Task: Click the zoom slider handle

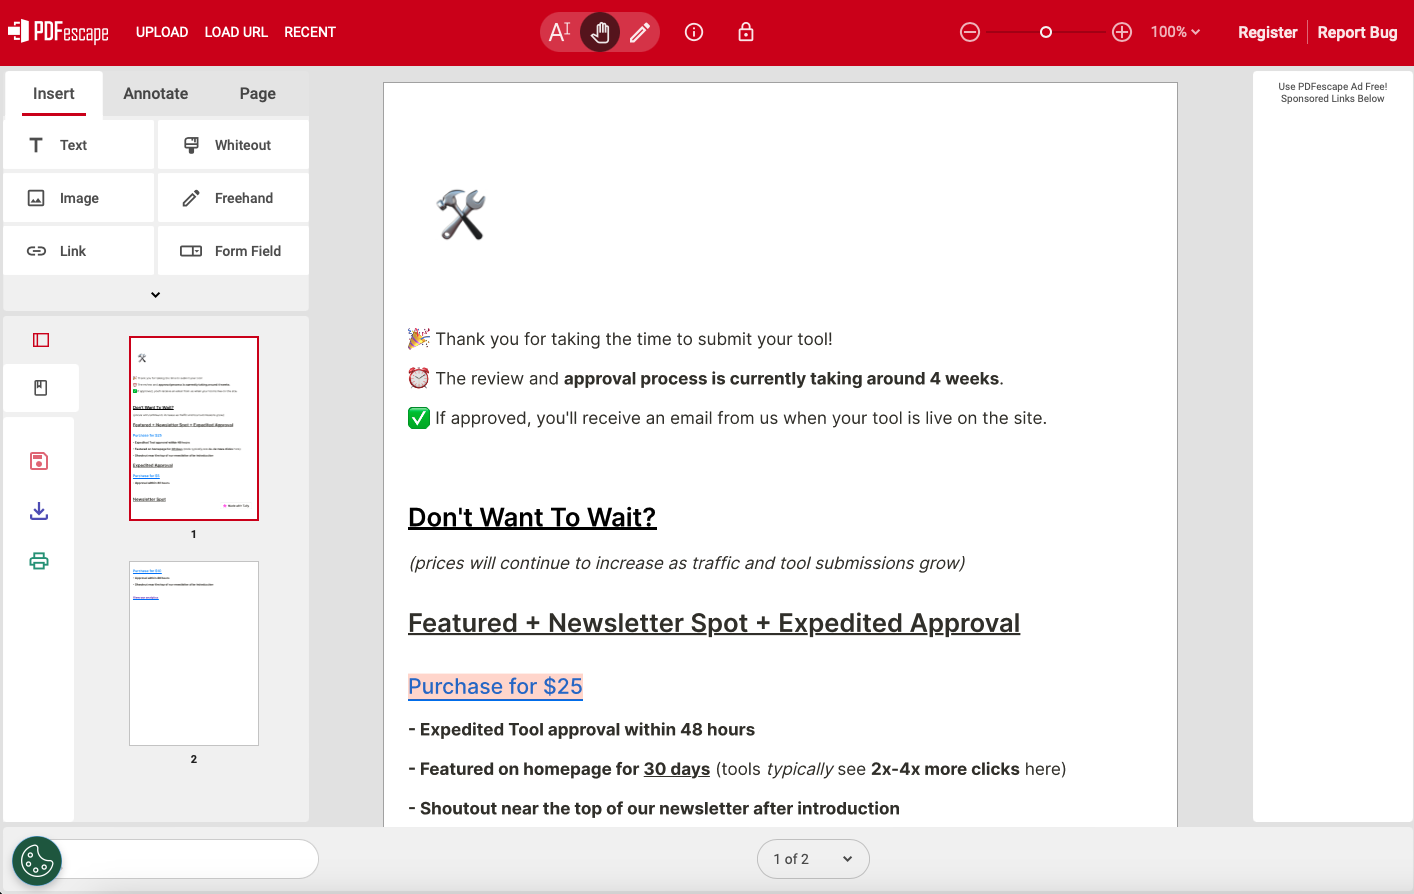Action: (x=1046, y=32)
